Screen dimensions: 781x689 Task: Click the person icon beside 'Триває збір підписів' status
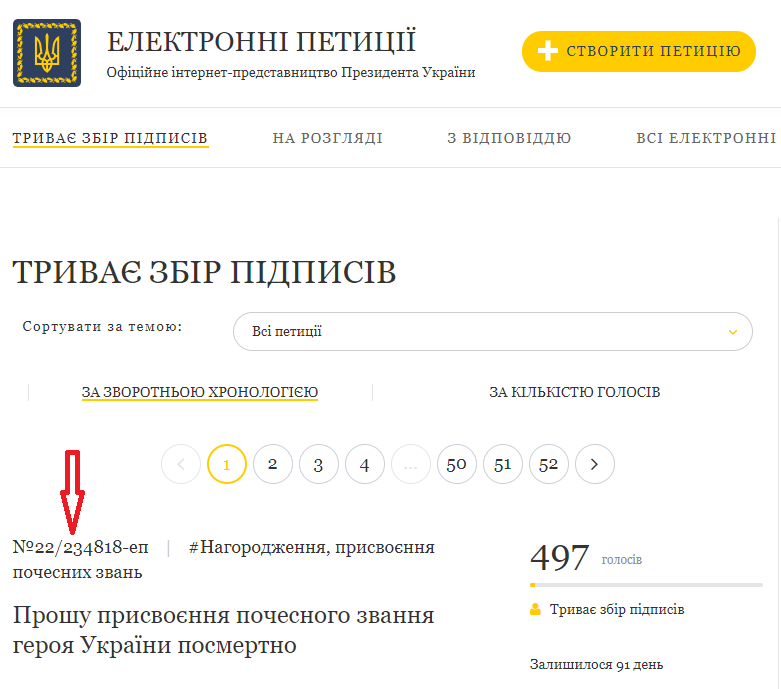(535, 609)
